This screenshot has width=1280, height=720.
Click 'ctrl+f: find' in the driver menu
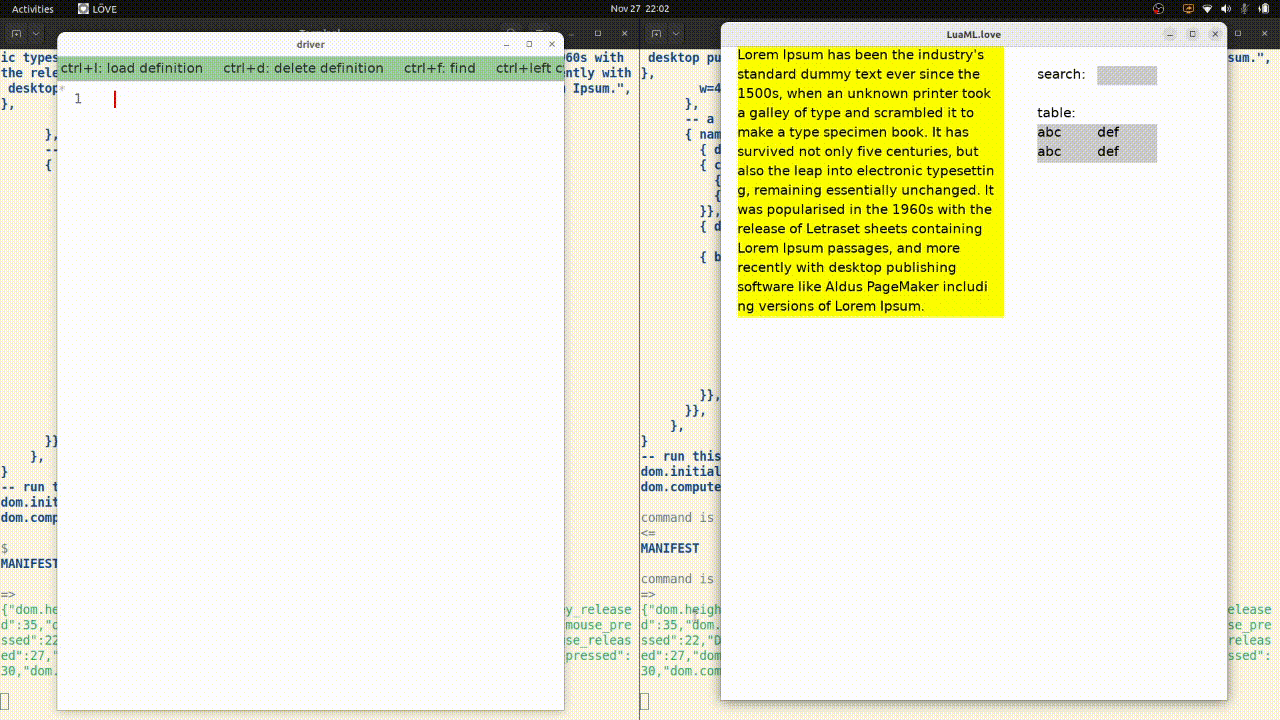pos(439,69)
